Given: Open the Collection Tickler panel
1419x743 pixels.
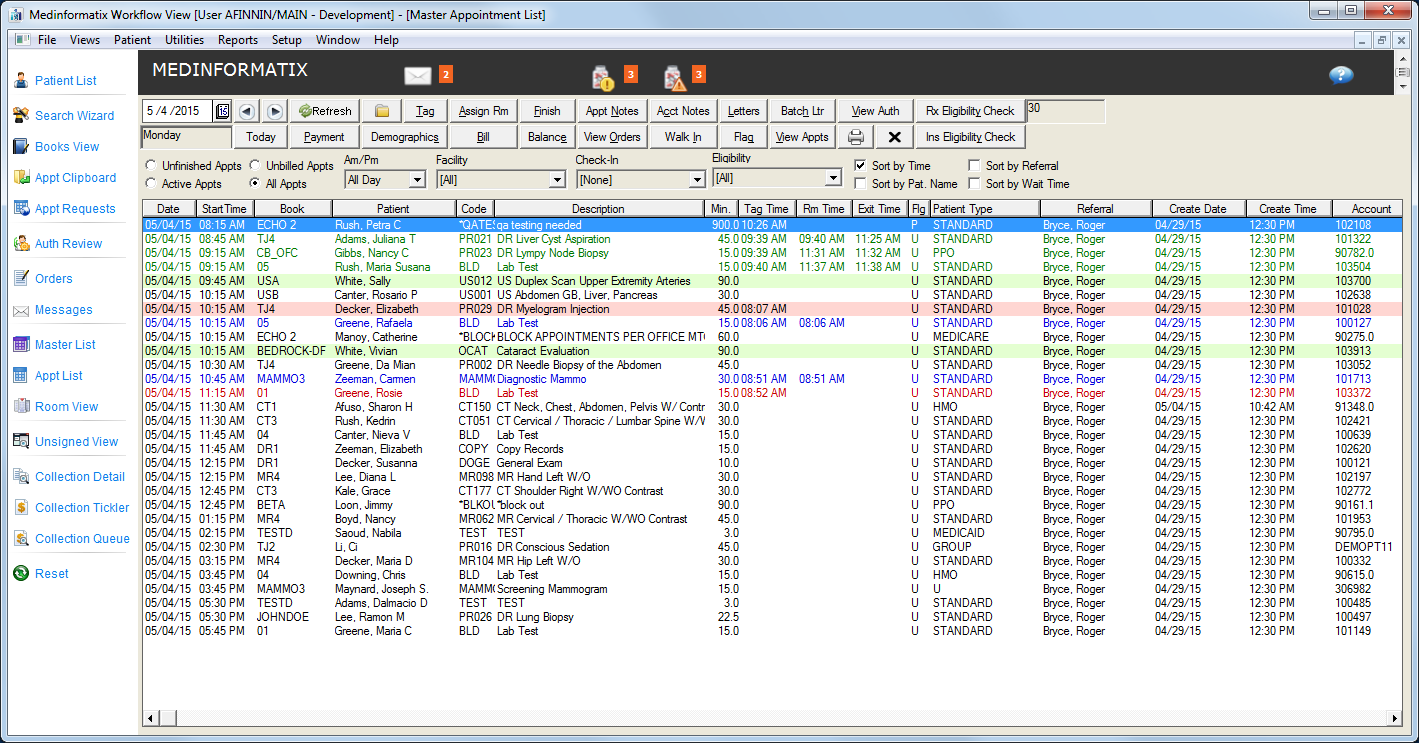Looking at the screenshot, I should (84, 507).
